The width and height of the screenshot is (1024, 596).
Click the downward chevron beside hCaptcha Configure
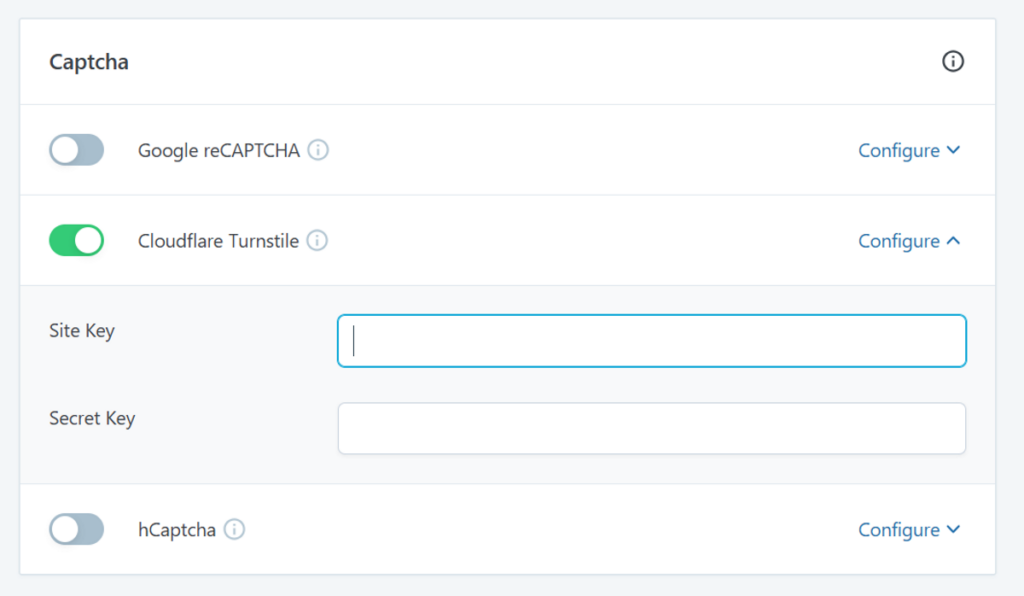[952, 530]
